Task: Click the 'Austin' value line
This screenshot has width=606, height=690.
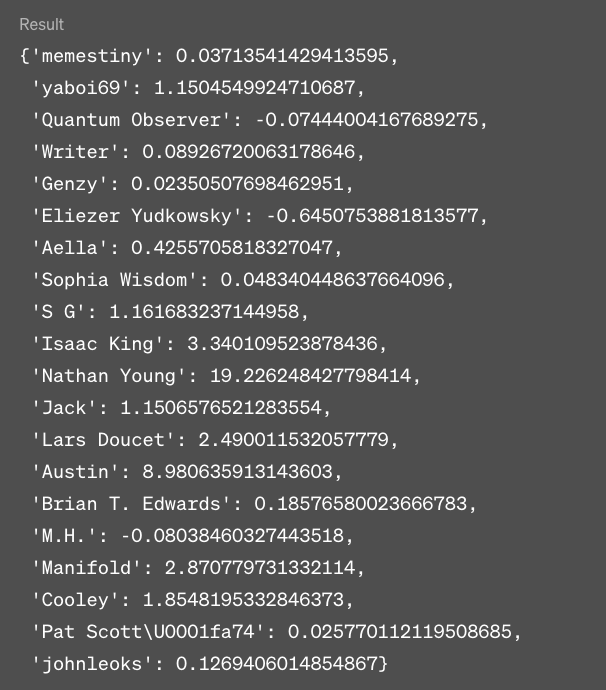Action: point(187,472)
